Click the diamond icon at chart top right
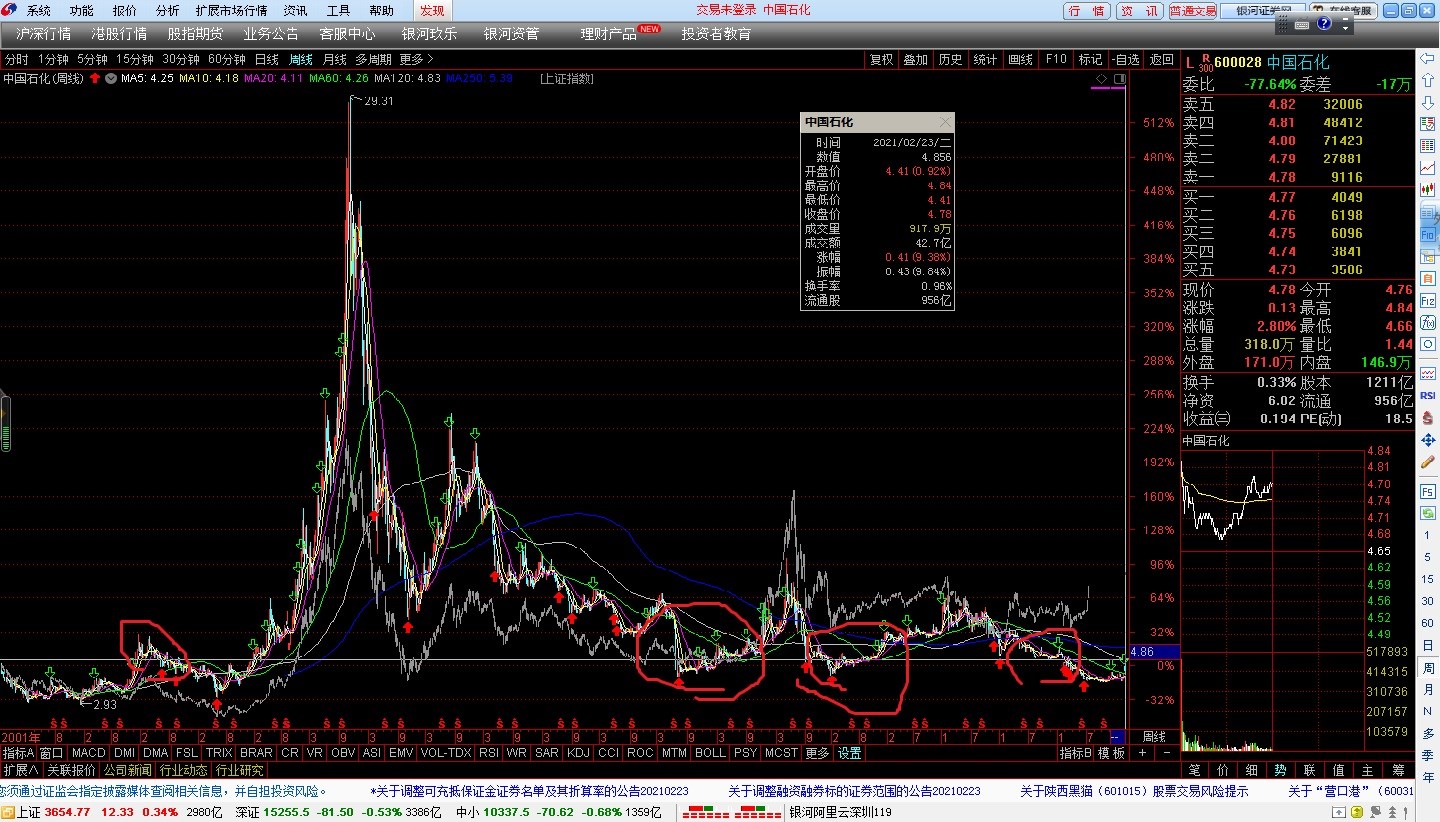The width and height of the screenshot is (1440, 822). coord(1101,79)
